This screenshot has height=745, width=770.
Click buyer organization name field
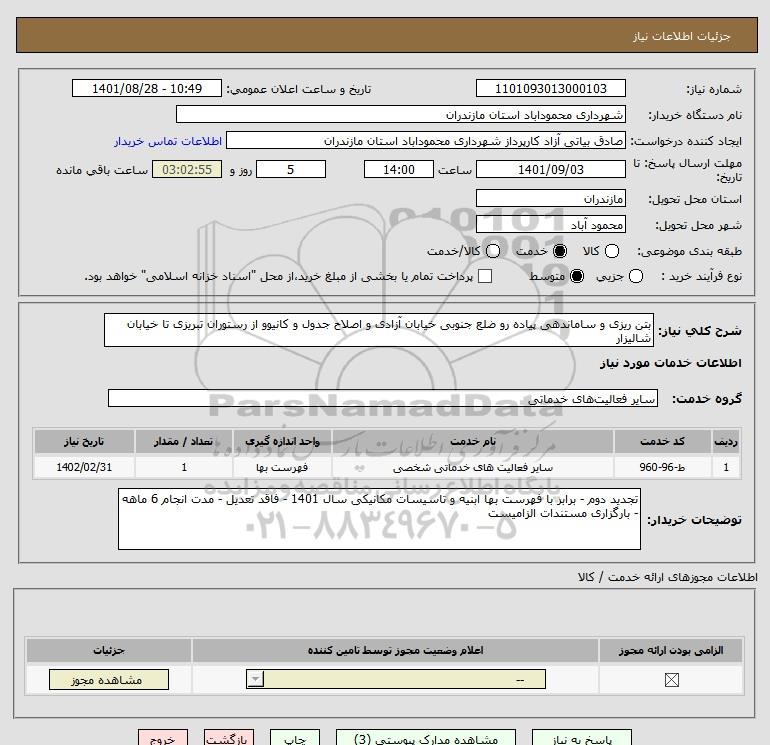click(x=401, y=114)
